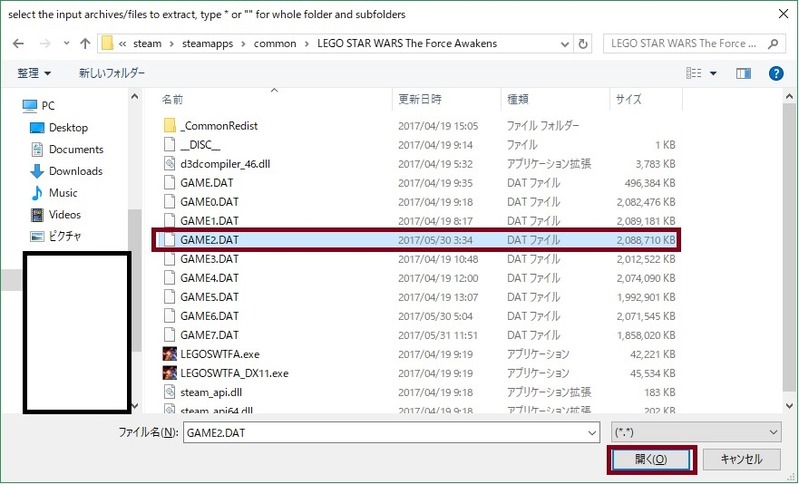Change view layout icon

[x=694, y=73]
